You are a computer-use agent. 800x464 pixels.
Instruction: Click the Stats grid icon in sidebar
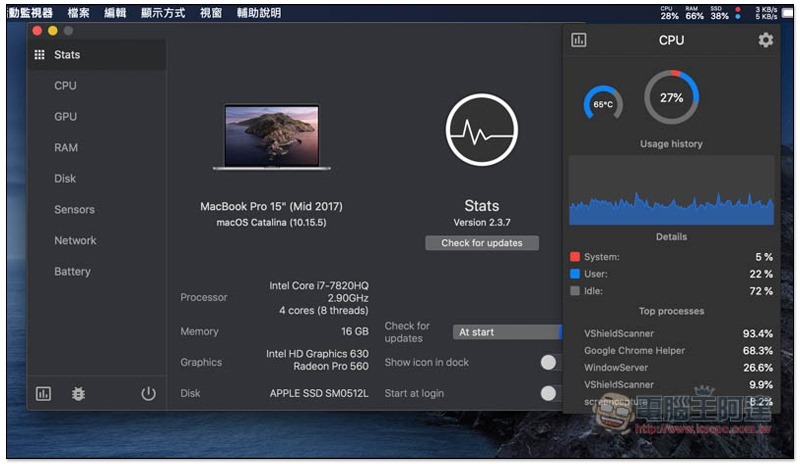point(40,55)
